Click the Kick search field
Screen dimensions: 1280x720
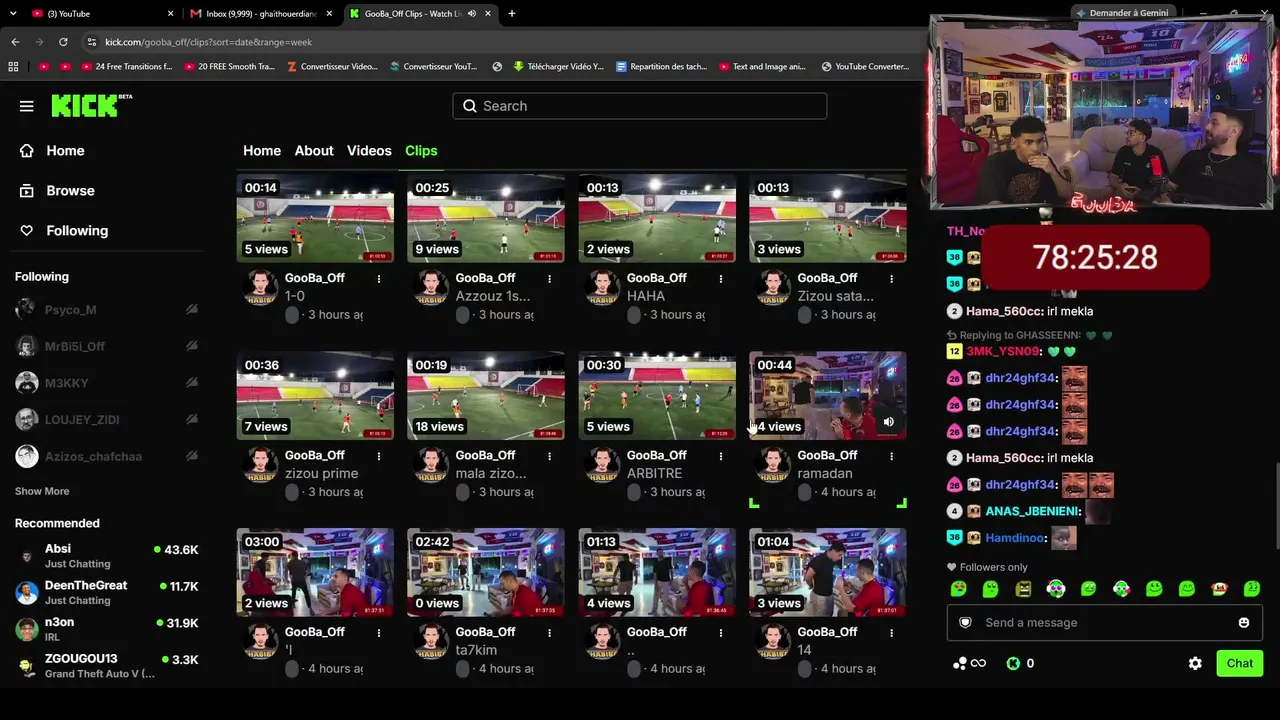click(x=640, y=106)
